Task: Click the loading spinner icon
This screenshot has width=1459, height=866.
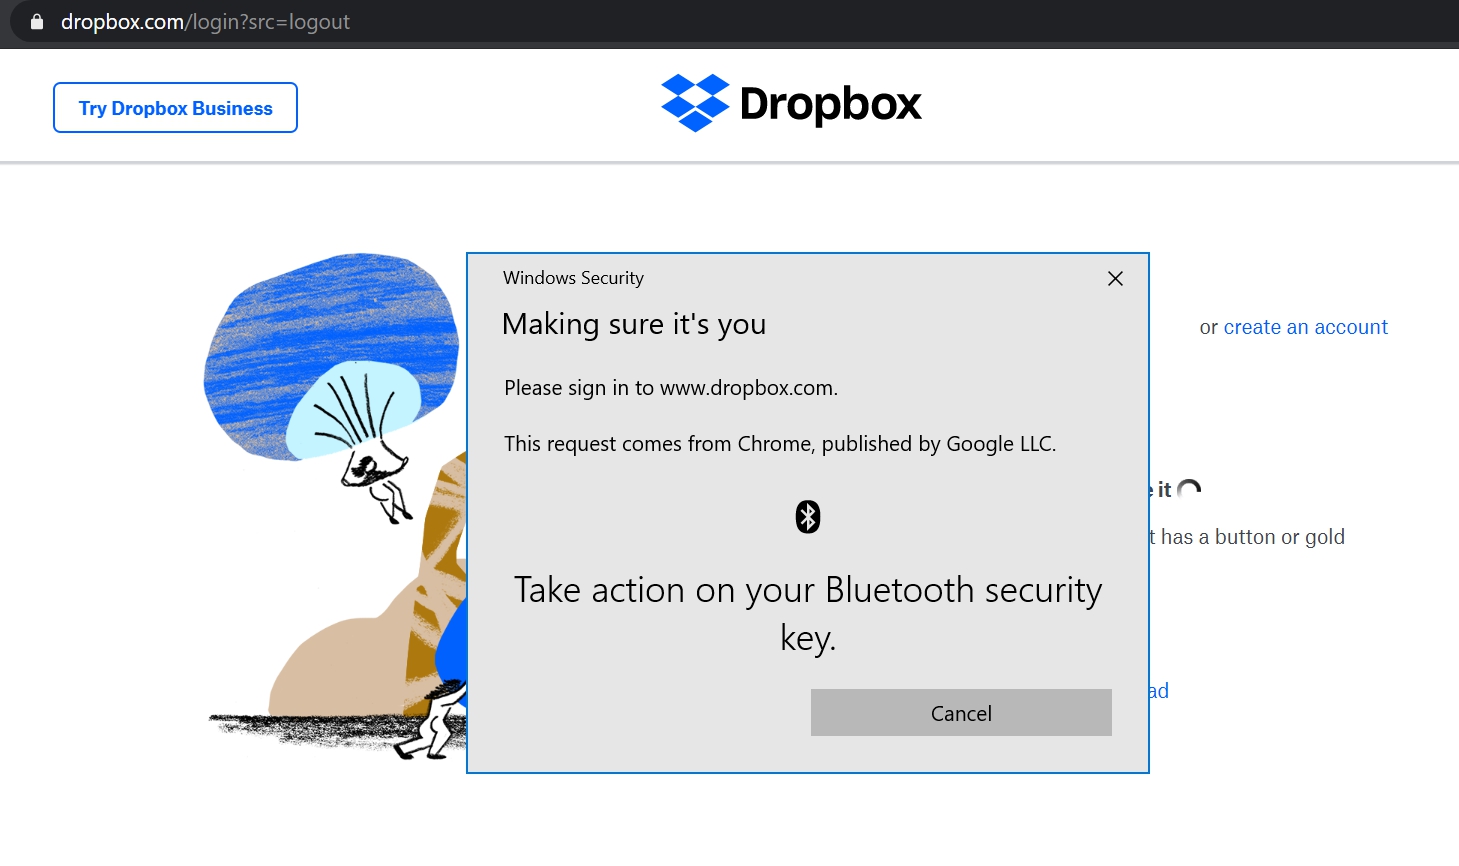Action: (x=1189, y=490)
